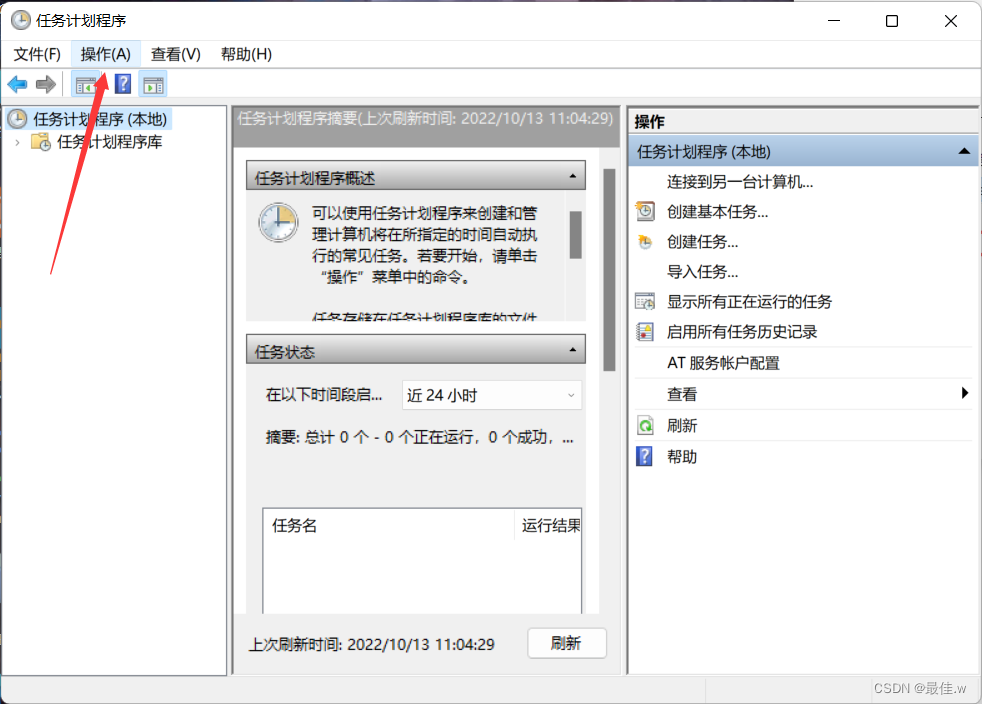The height and width of the screenshot is (704, 982).
Task: Click the blue Back arrow toolbar icon
Action: 18,84
